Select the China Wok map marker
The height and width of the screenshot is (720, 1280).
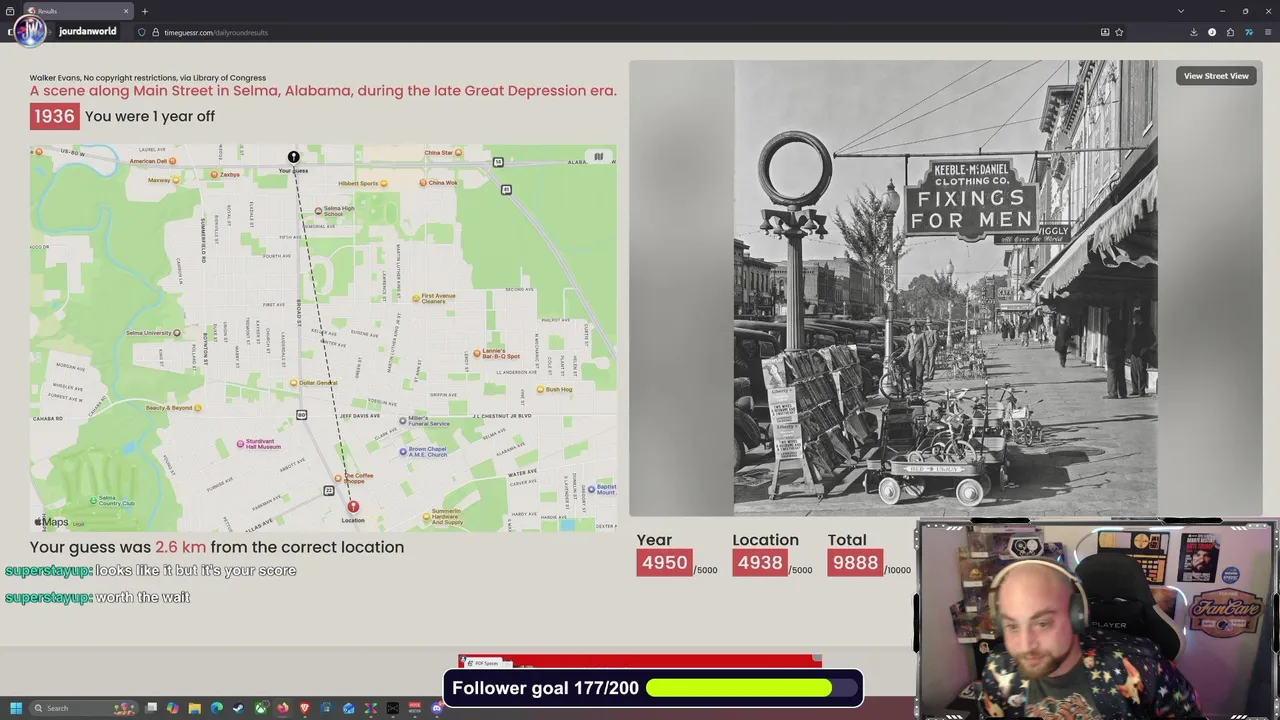pos(423,182)
